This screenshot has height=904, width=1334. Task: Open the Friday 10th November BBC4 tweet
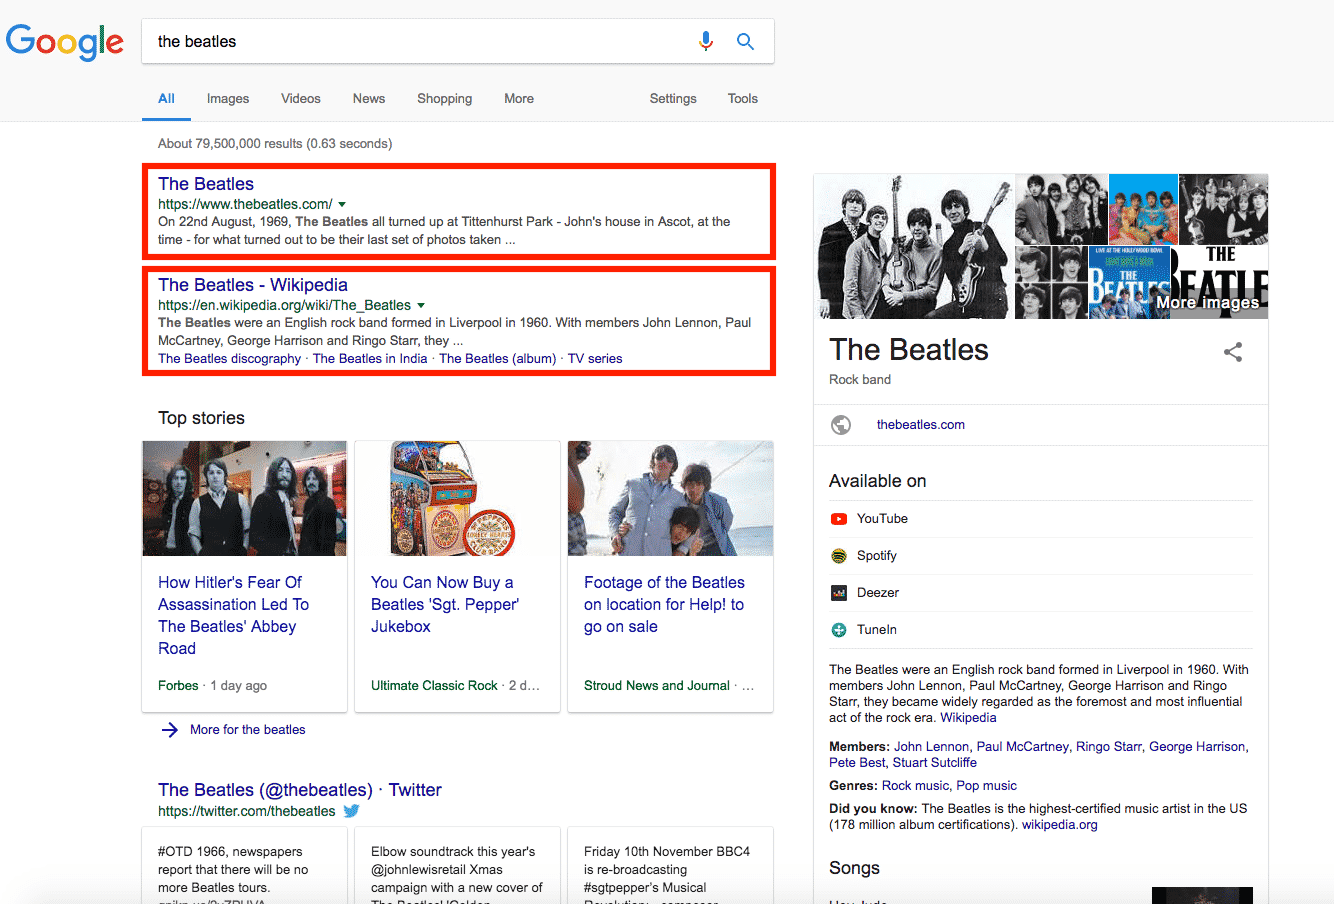[x=670, y=865]
